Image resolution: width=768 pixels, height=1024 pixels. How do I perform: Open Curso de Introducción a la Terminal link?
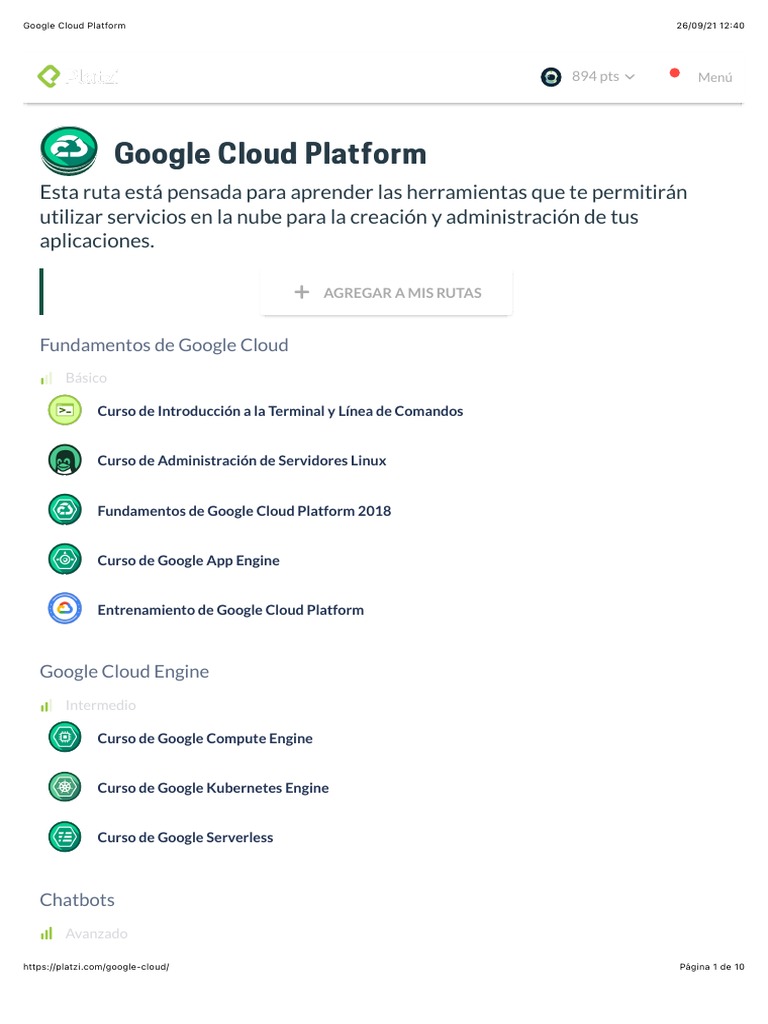point(280,411)
